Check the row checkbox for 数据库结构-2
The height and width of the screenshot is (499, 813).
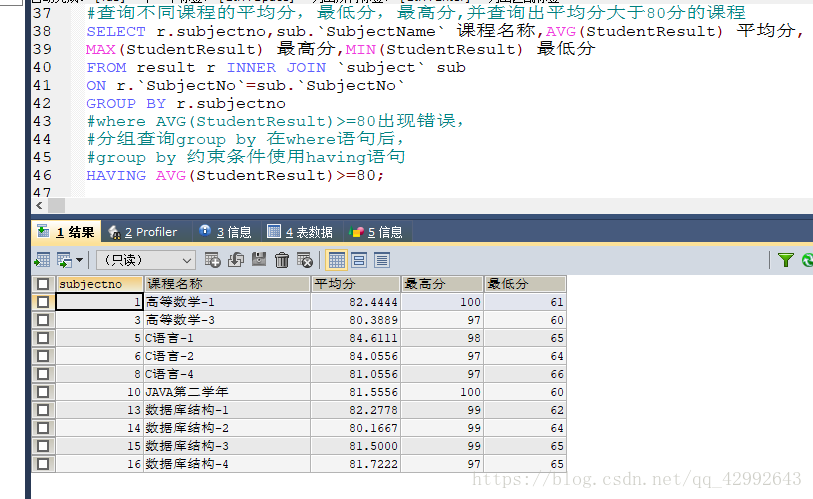pyautogui.click(x=43, y=428)
